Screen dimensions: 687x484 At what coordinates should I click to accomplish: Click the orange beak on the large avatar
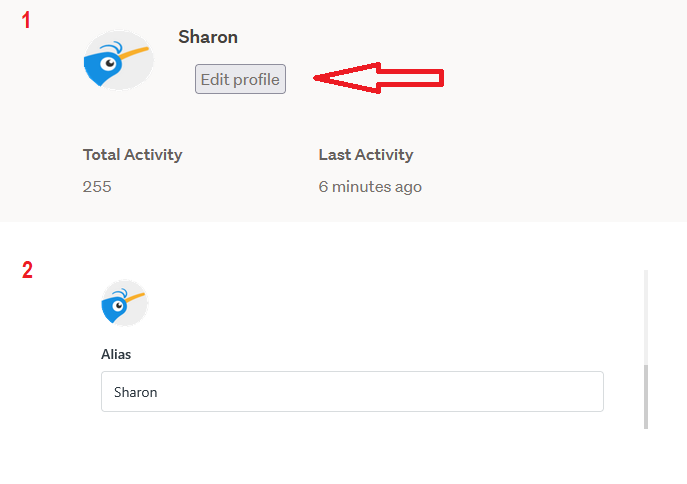tap(134, 53)
